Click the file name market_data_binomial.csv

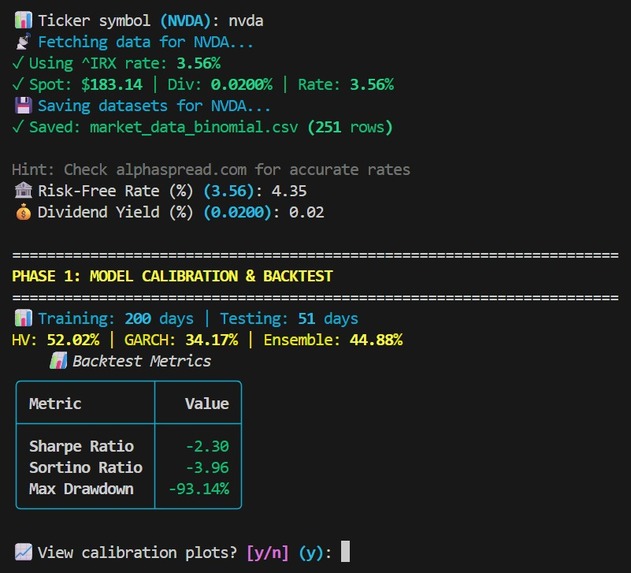point(194,127)
